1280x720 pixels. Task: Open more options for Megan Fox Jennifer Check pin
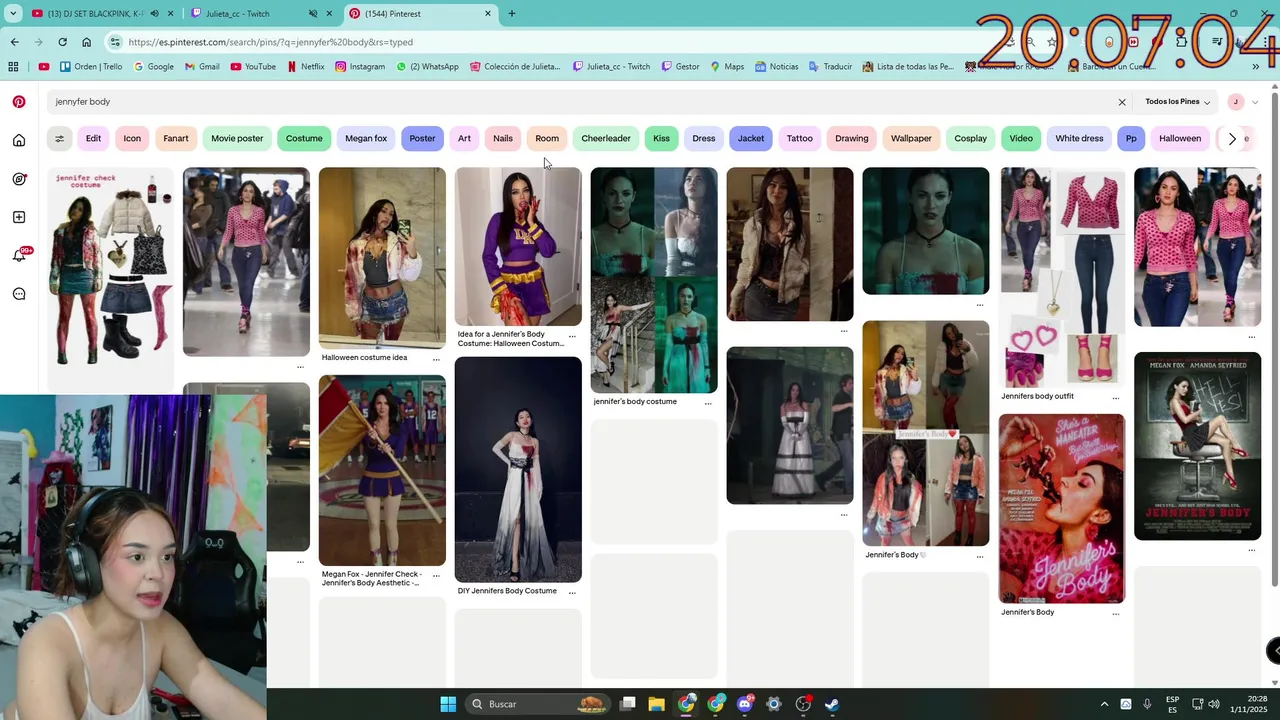pyautogui.click(x=436, y=576)
